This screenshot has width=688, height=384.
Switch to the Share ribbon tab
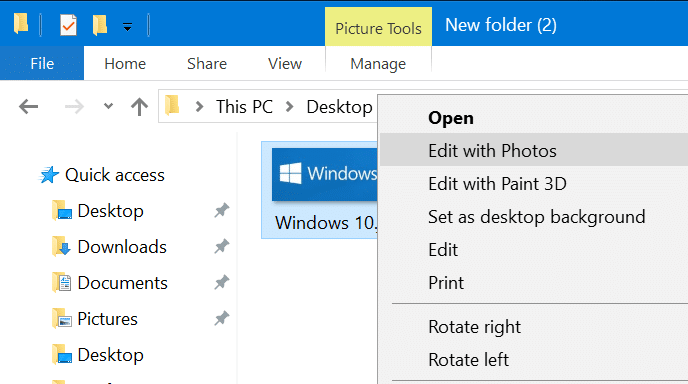(207, 64)
